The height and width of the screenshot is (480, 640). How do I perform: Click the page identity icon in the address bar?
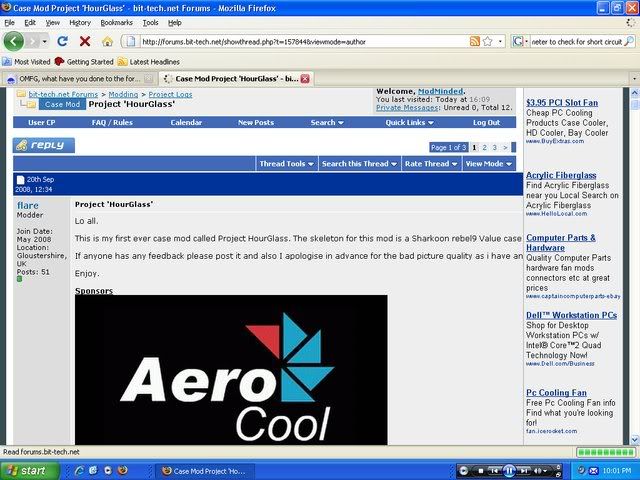(x=131, y=41)
